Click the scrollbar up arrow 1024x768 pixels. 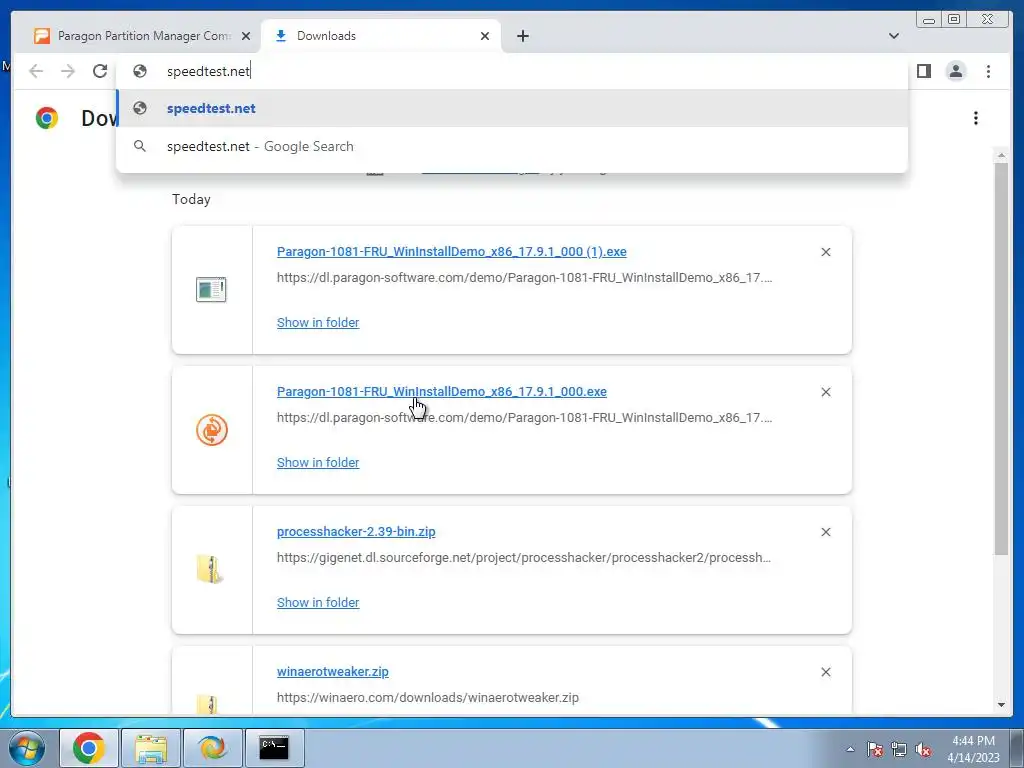[1001, 155]
